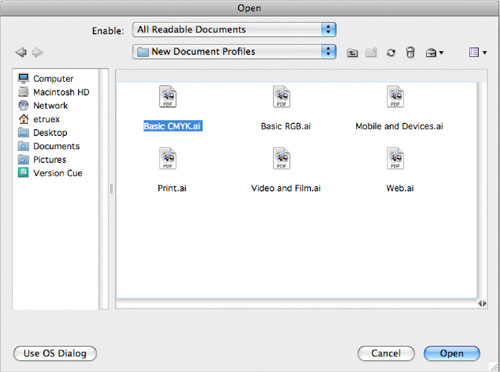
Task: Click the file list horizontal scroll arrows
Action: click(482, 303)
